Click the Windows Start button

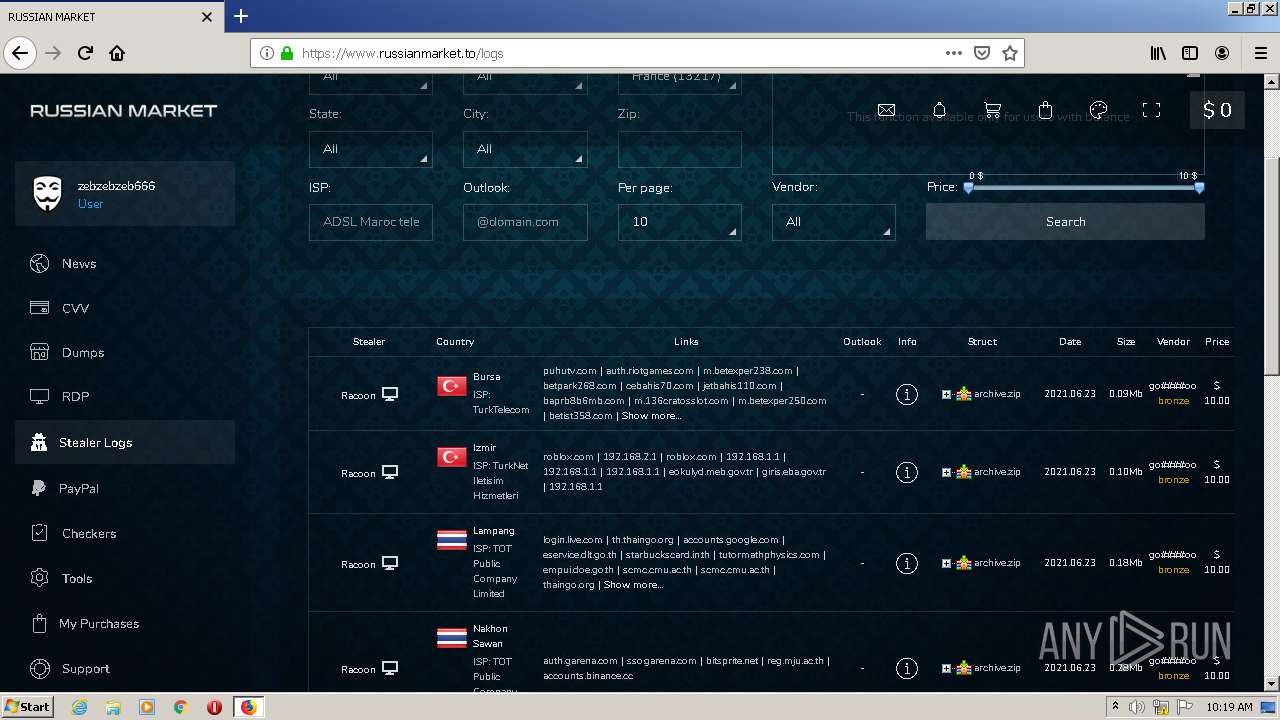click(x=28, y=706)
